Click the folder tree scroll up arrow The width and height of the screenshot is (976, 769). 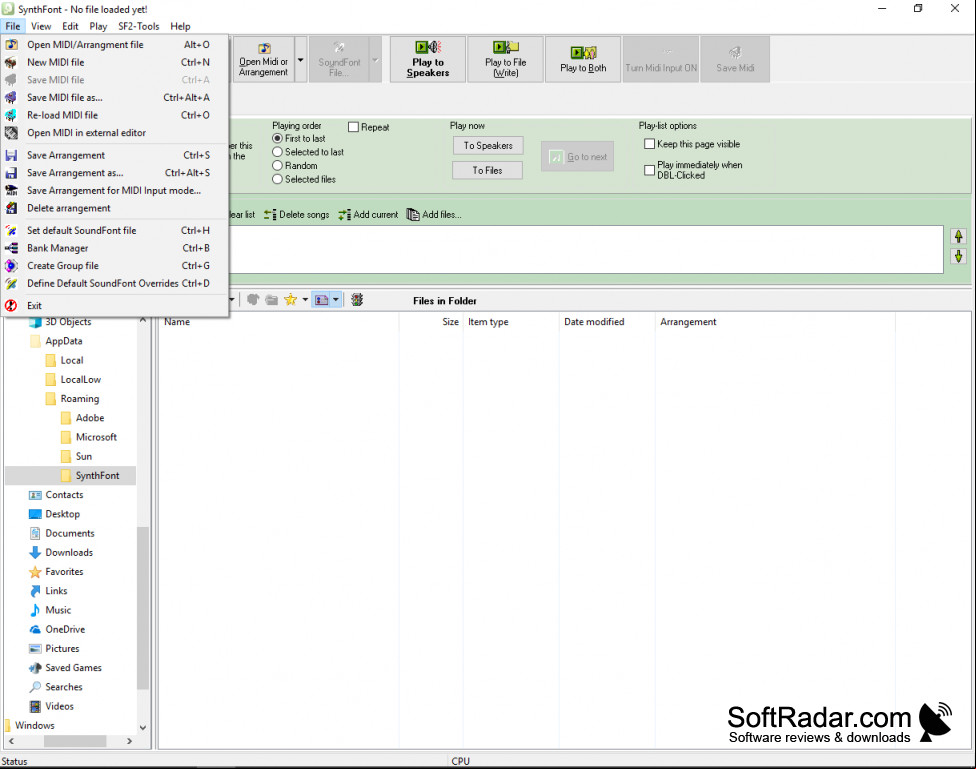point(143,320)
